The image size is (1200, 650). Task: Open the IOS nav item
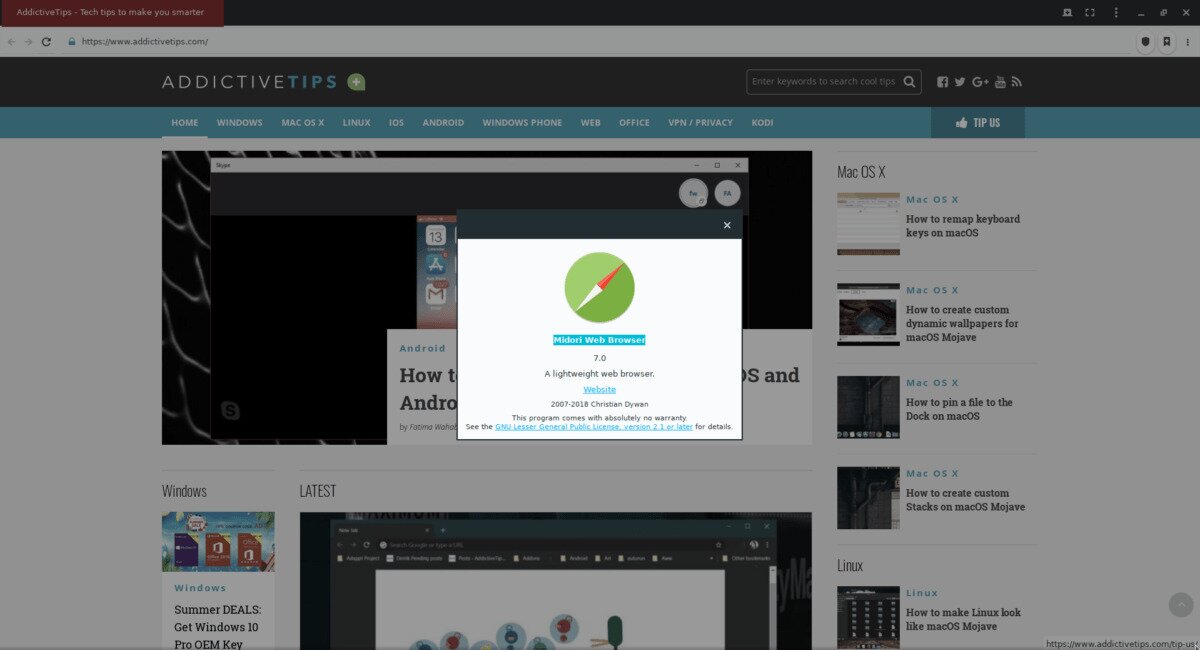[397, 122]
